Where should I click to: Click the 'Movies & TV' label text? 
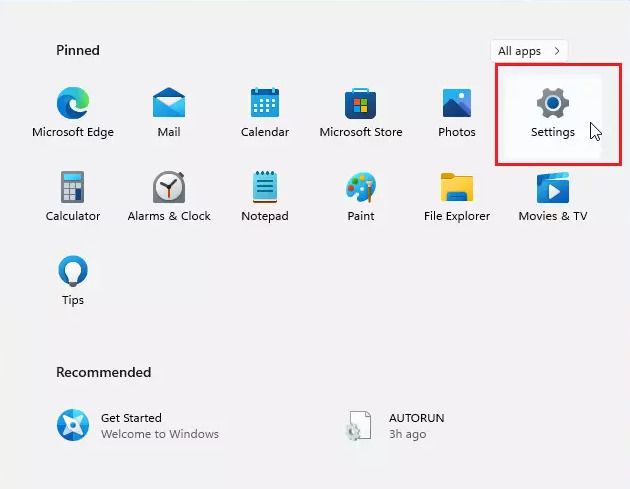[553, 216]
